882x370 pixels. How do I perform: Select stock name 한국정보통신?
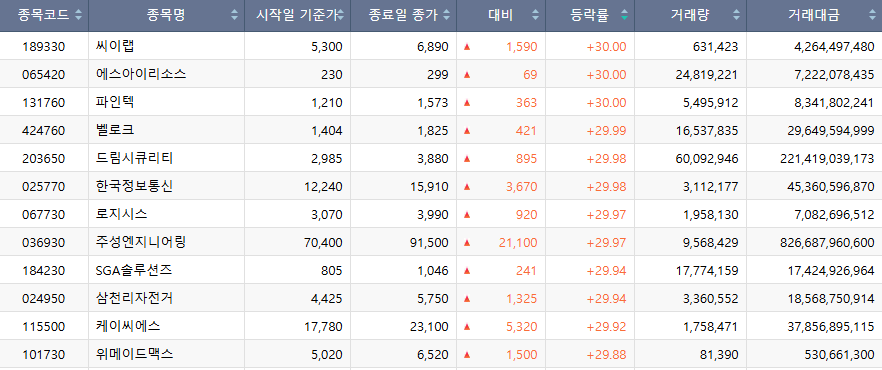pos(134,187)
